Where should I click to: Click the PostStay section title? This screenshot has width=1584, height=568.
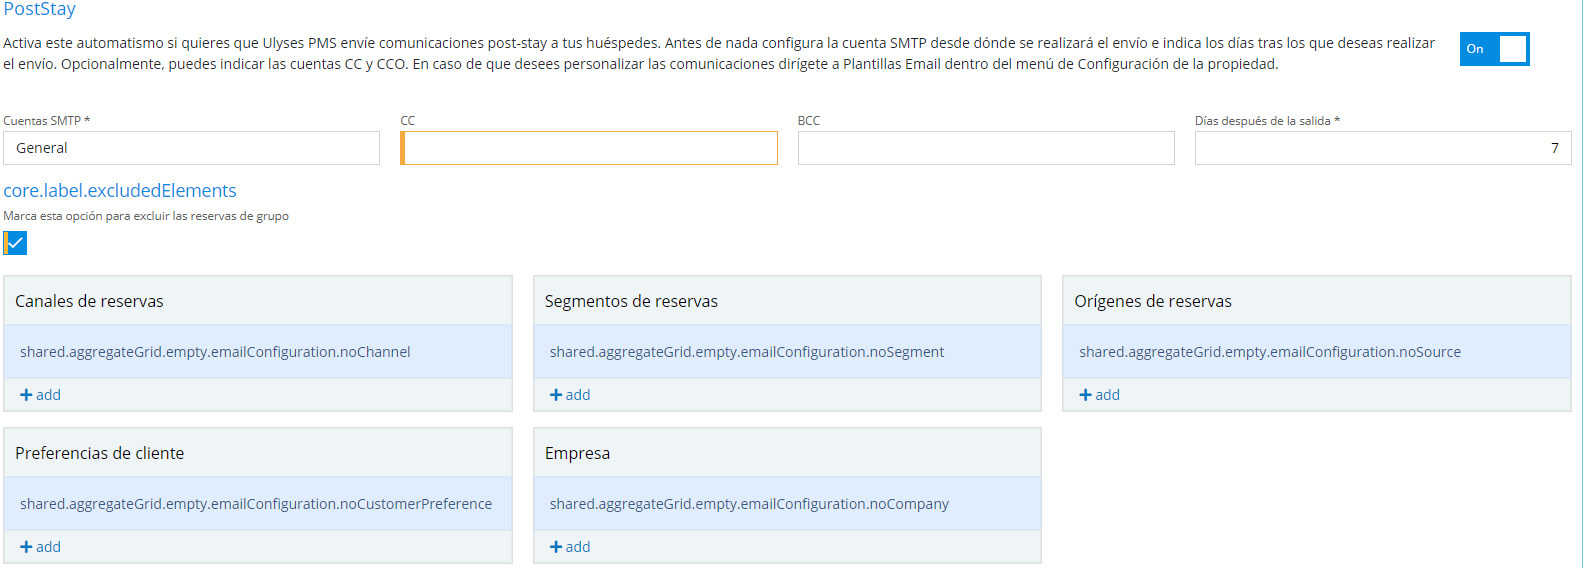(x=39, y=9)
